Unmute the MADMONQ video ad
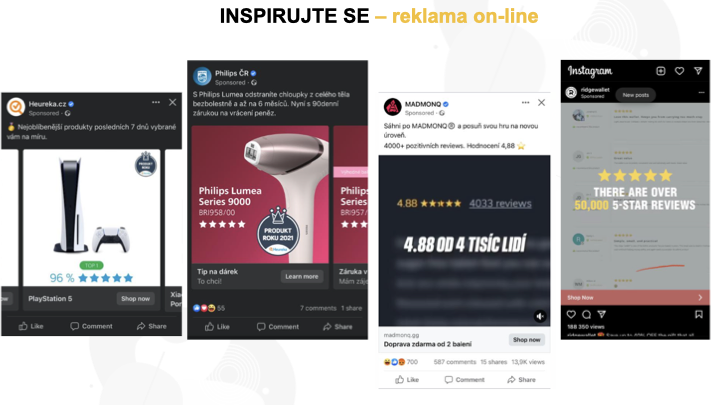Image resolution: width=720 pixels, height=405 pixels. 540,316
